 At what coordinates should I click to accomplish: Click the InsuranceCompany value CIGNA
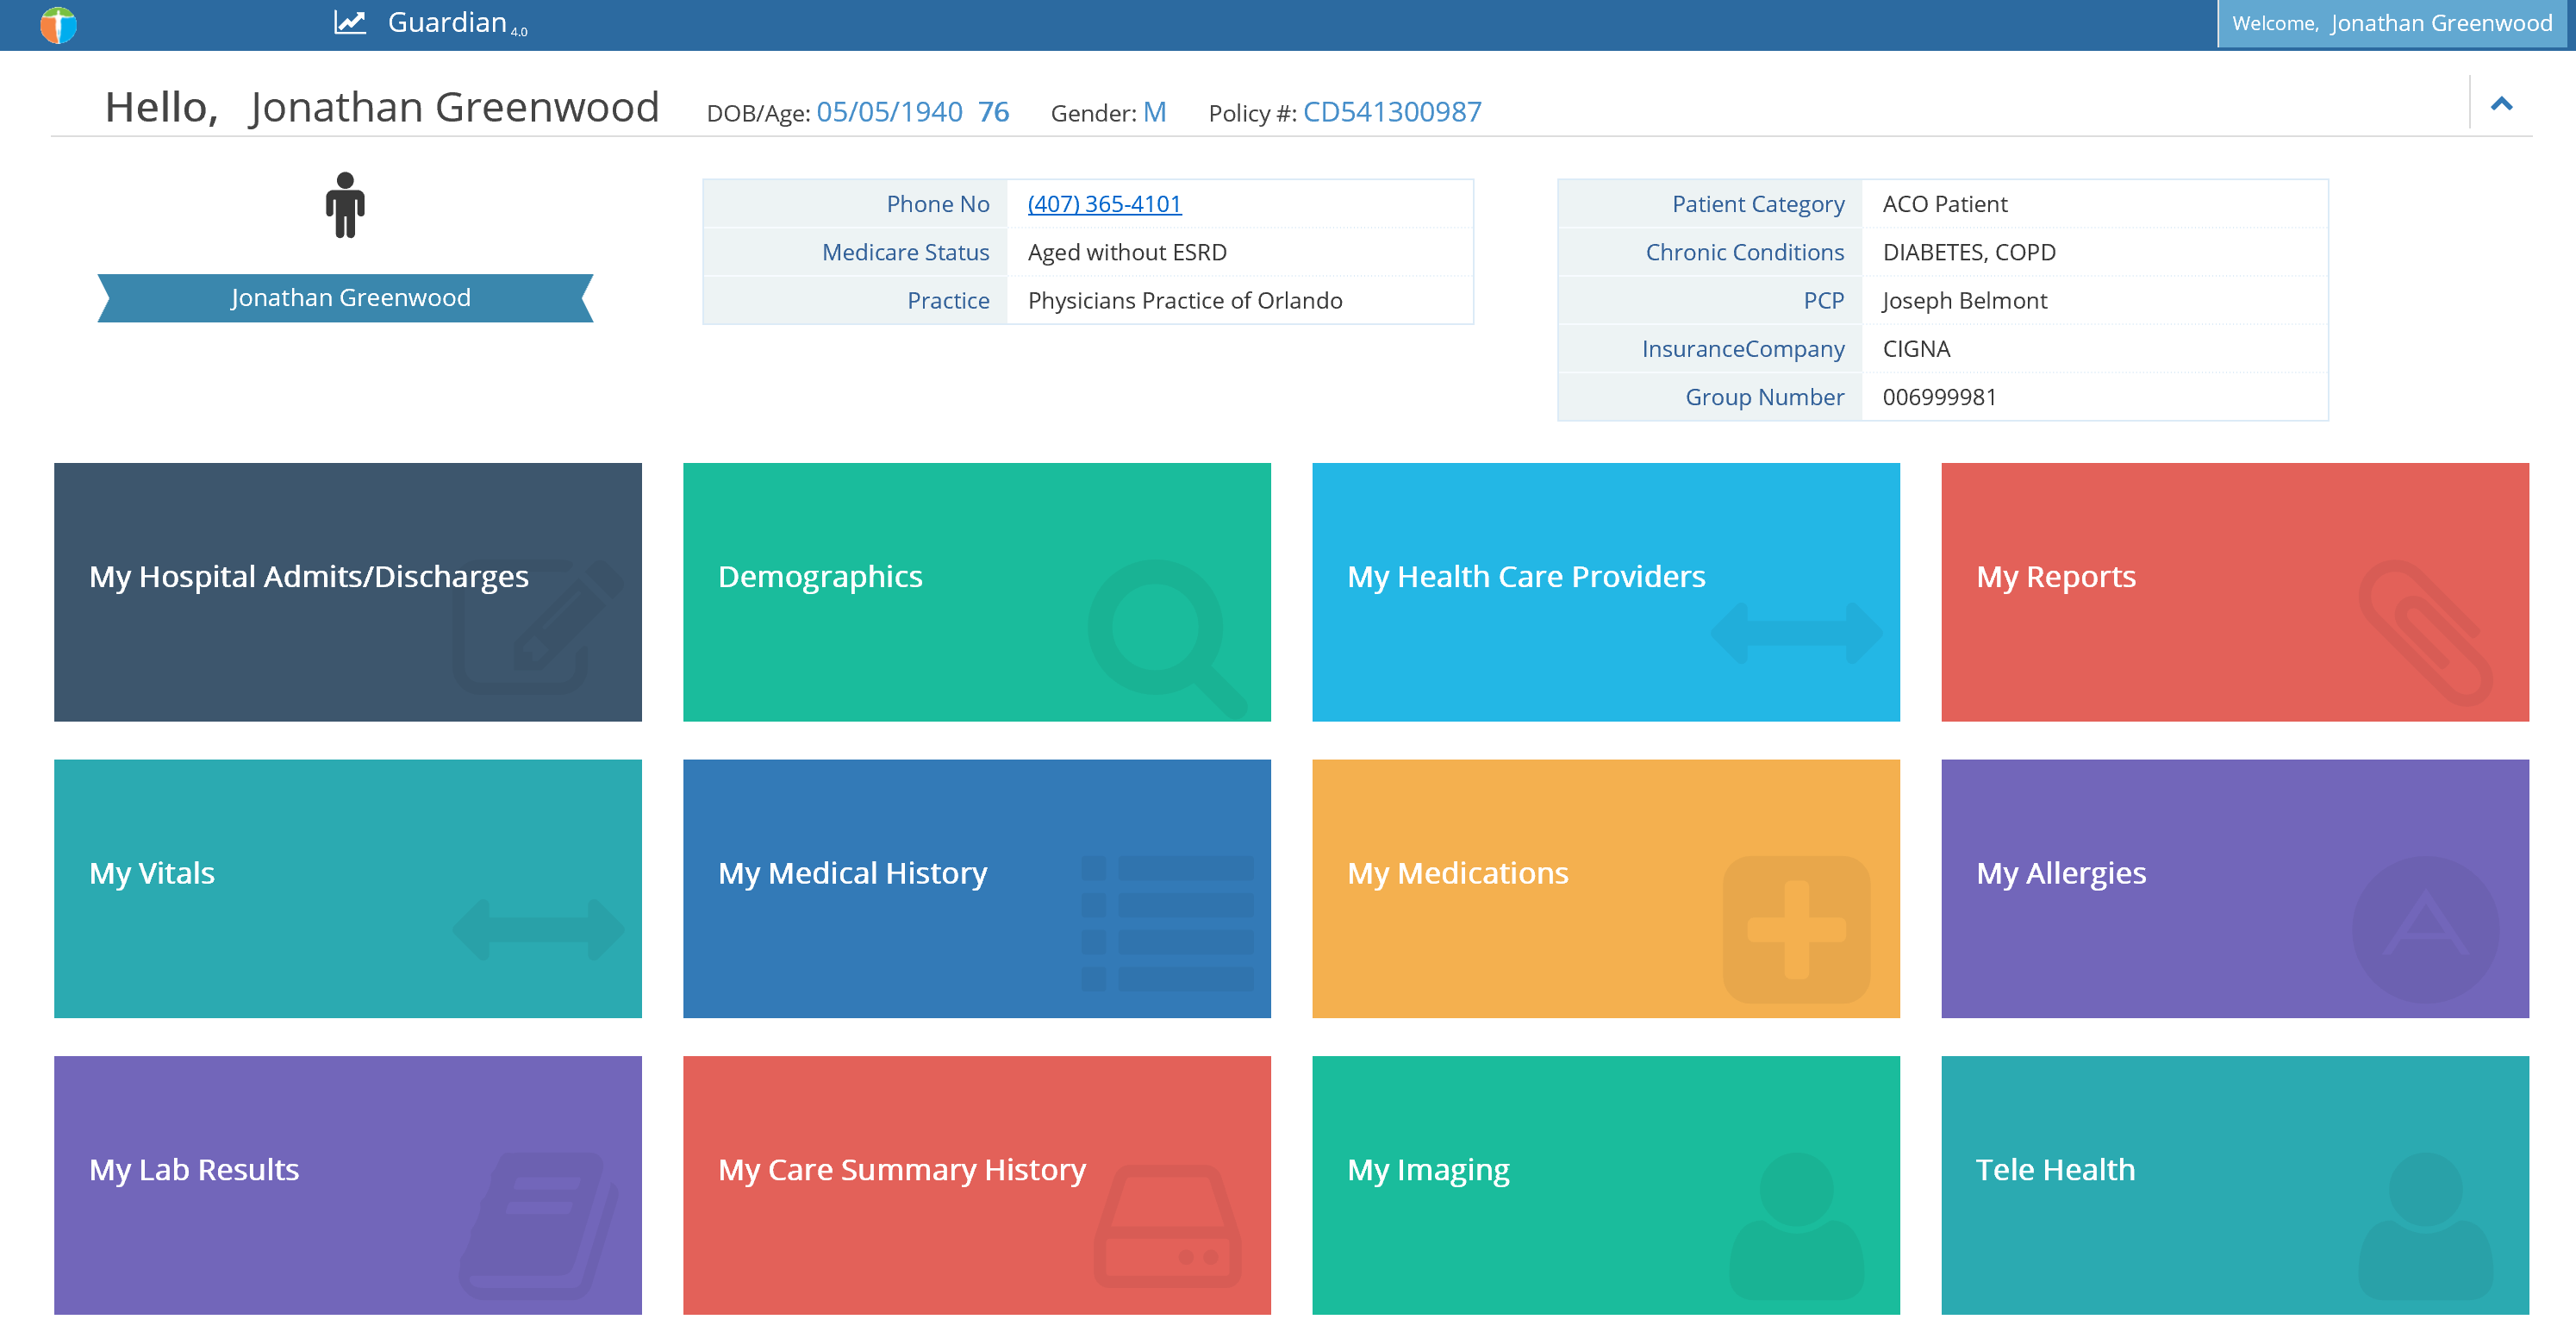tap(1916, 349)
